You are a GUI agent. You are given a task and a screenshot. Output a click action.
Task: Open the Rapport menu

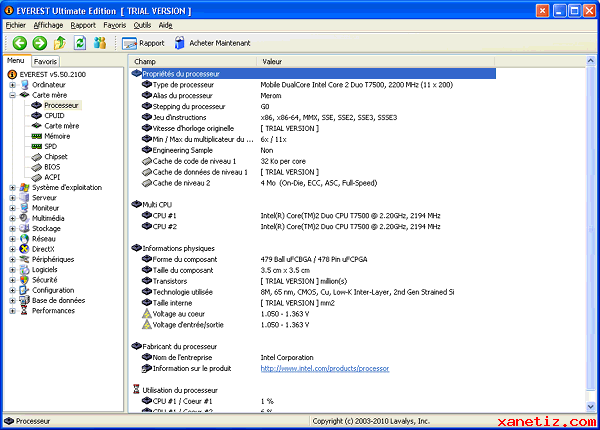[x=83, y=25]
